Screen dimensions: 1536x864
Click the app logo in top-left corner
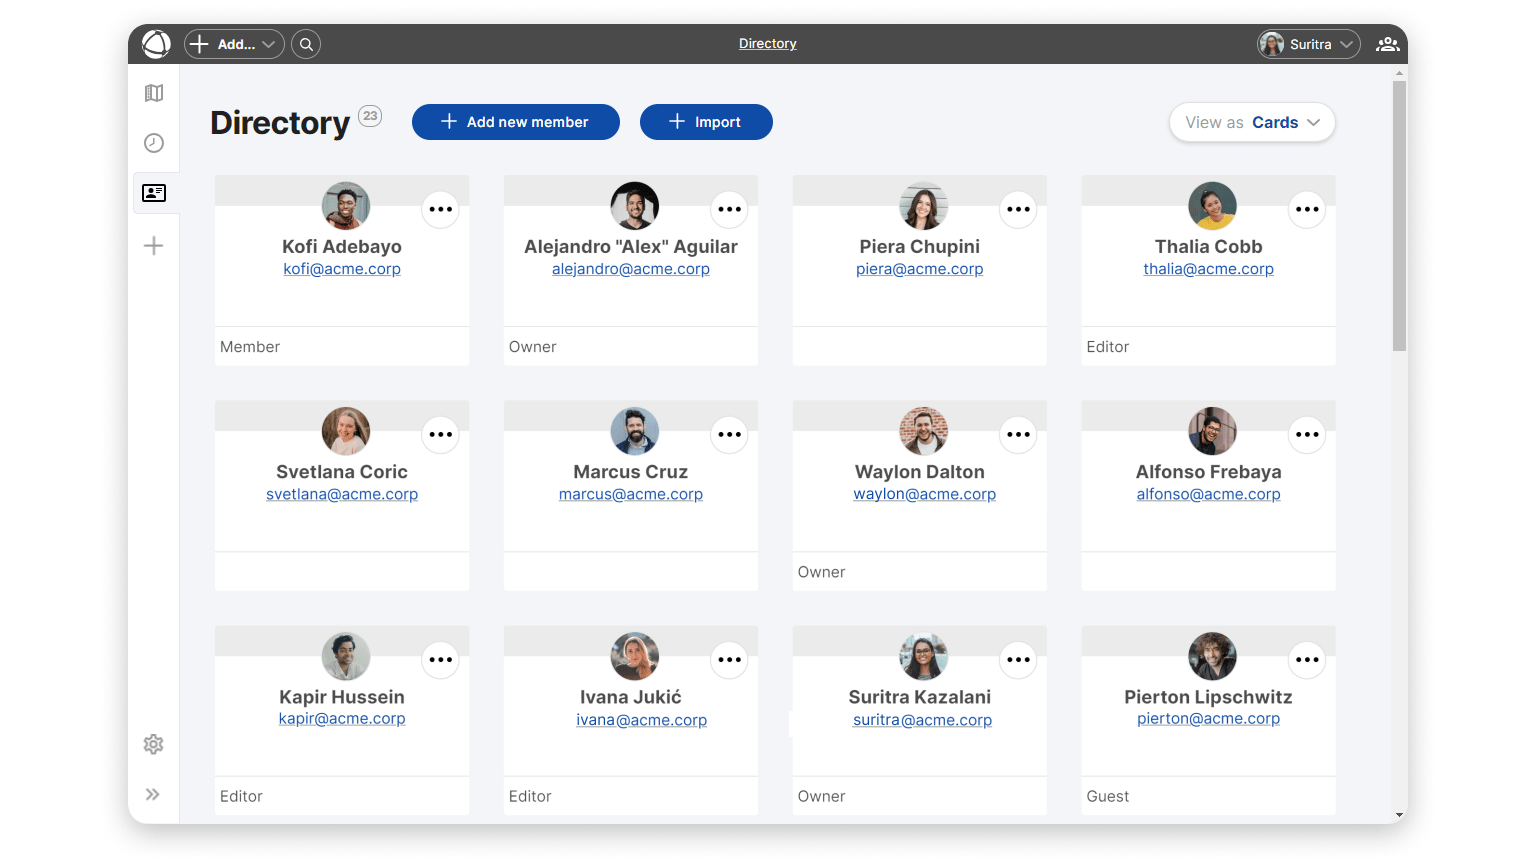coord(156,44)
